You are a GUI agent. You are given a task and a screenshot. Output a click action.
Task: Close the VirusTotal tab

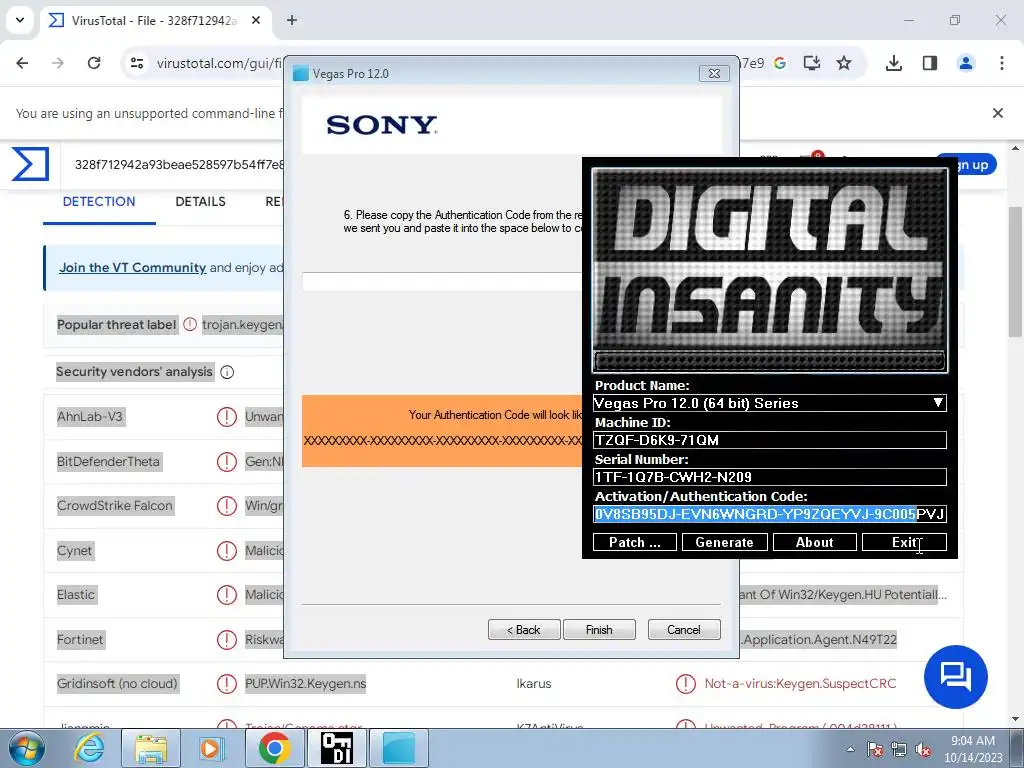coord(256,20)
